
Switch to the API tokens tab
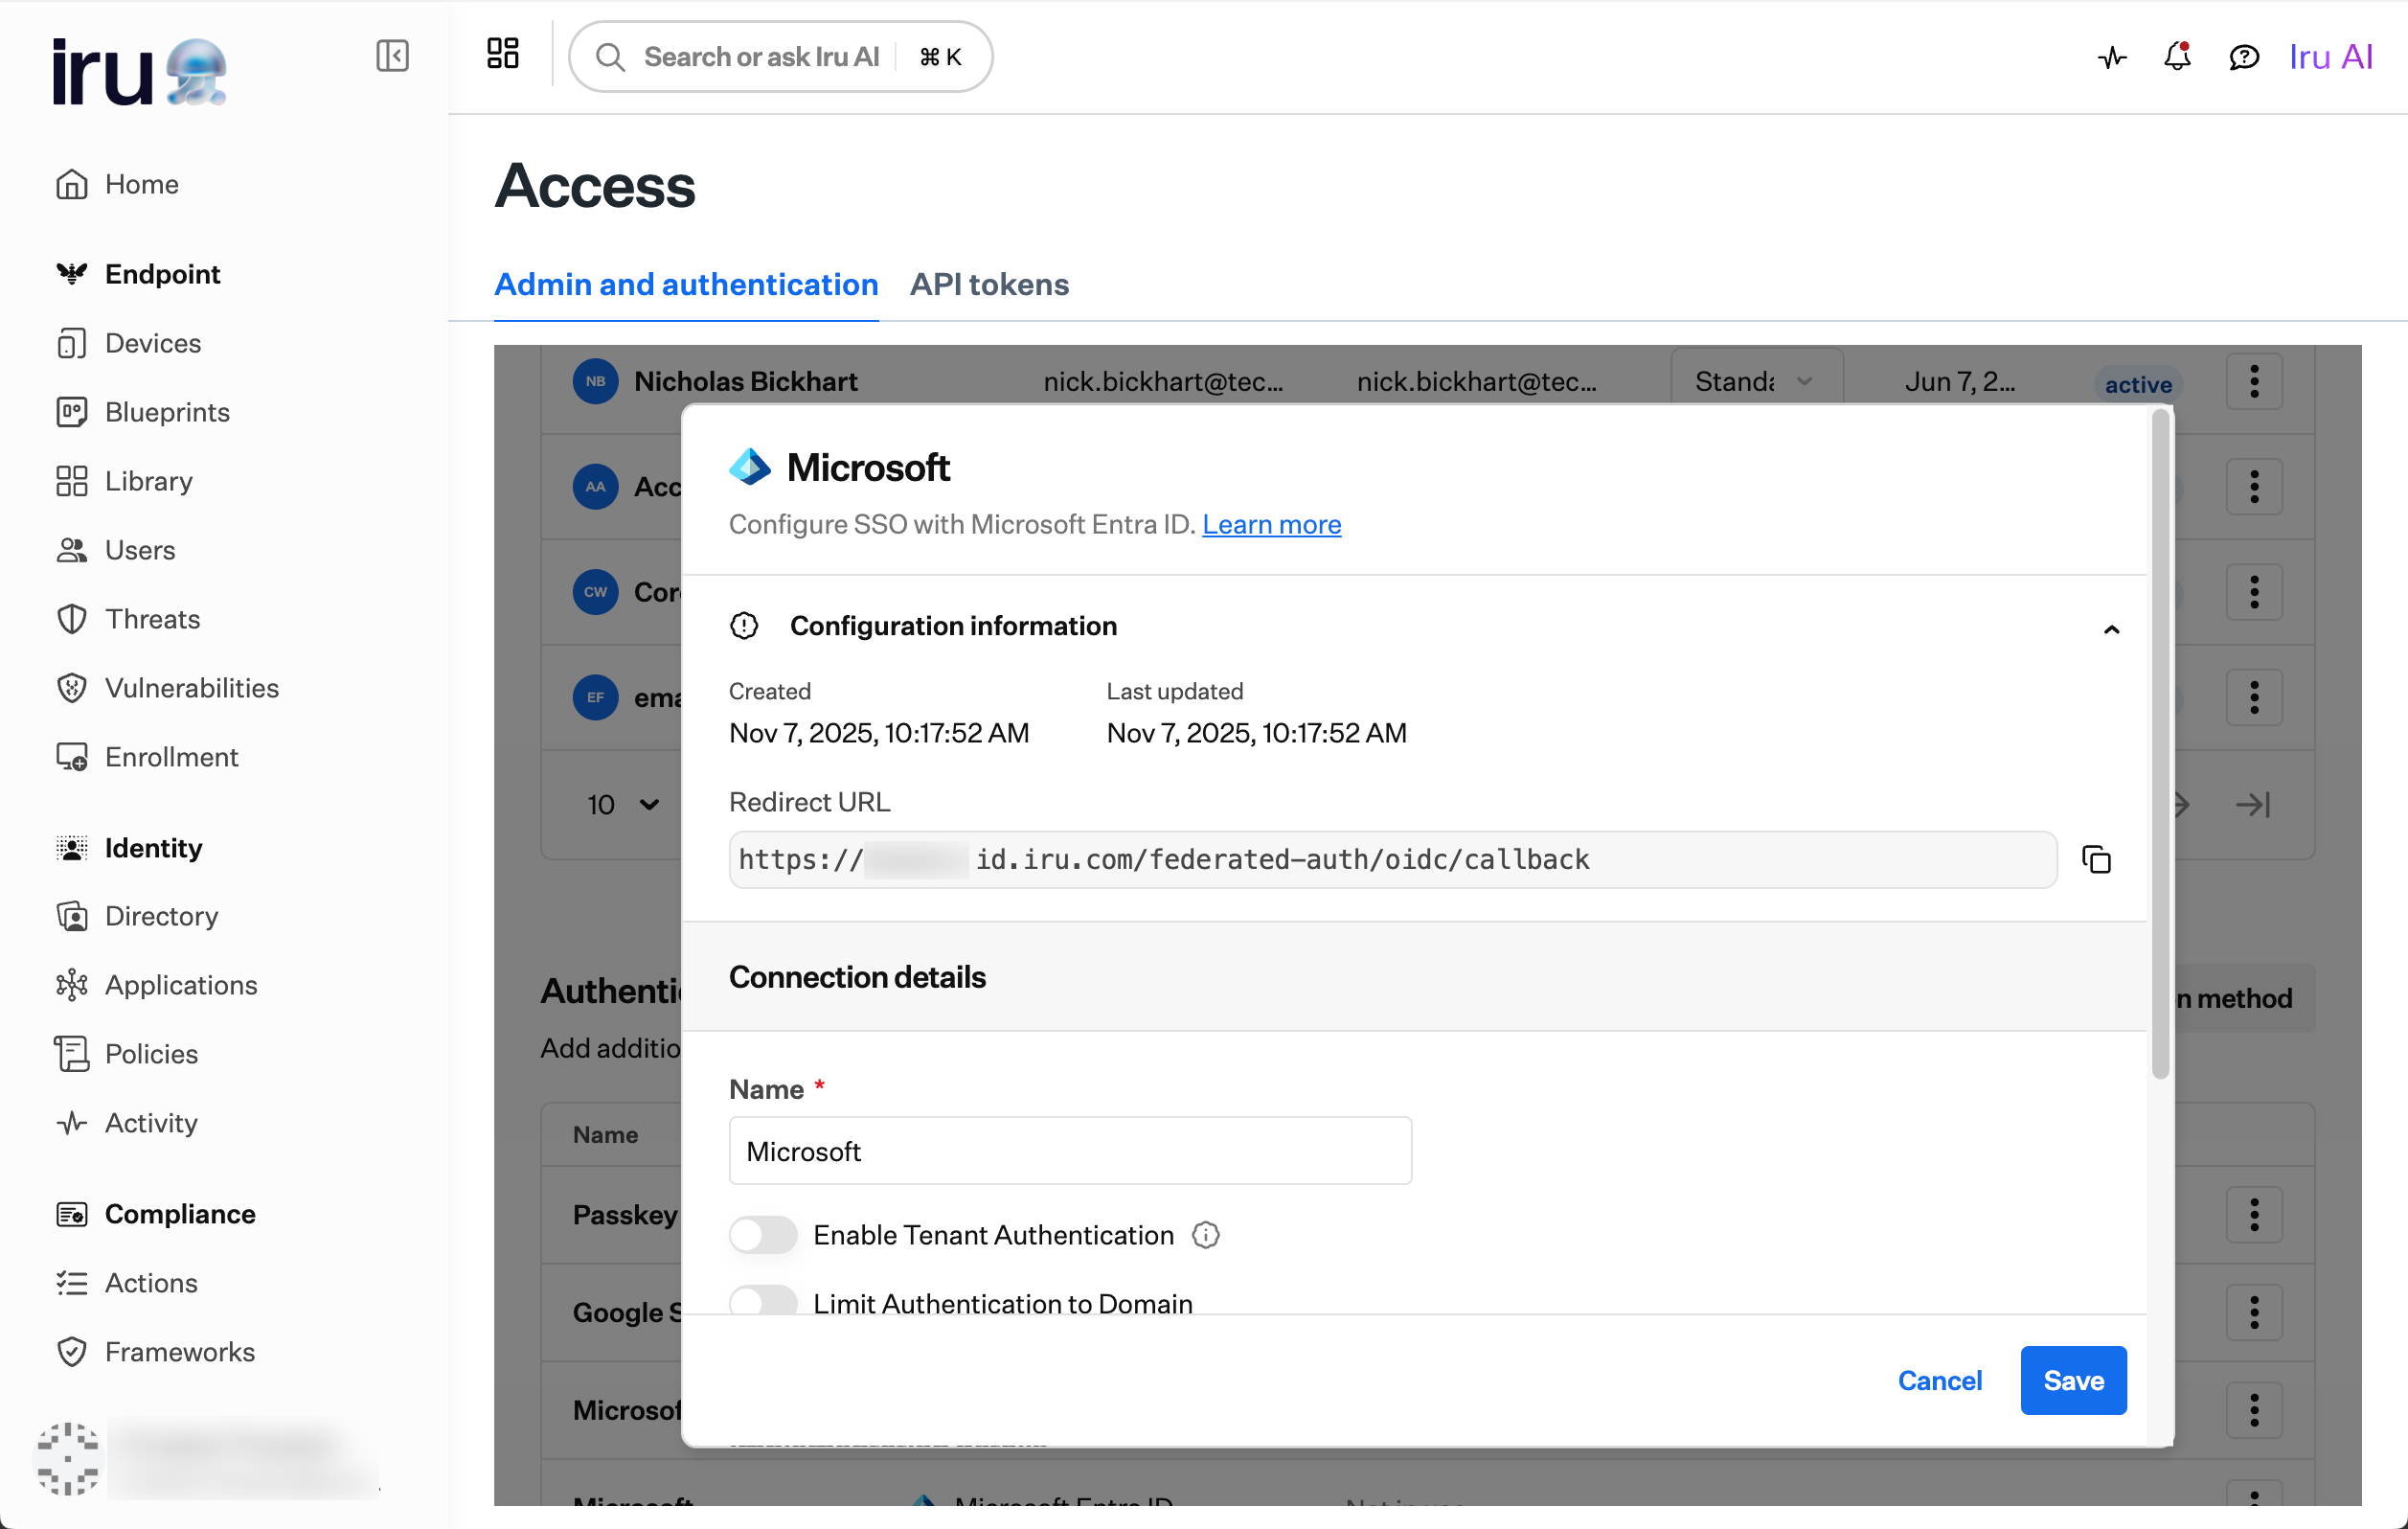click(989, 285)
